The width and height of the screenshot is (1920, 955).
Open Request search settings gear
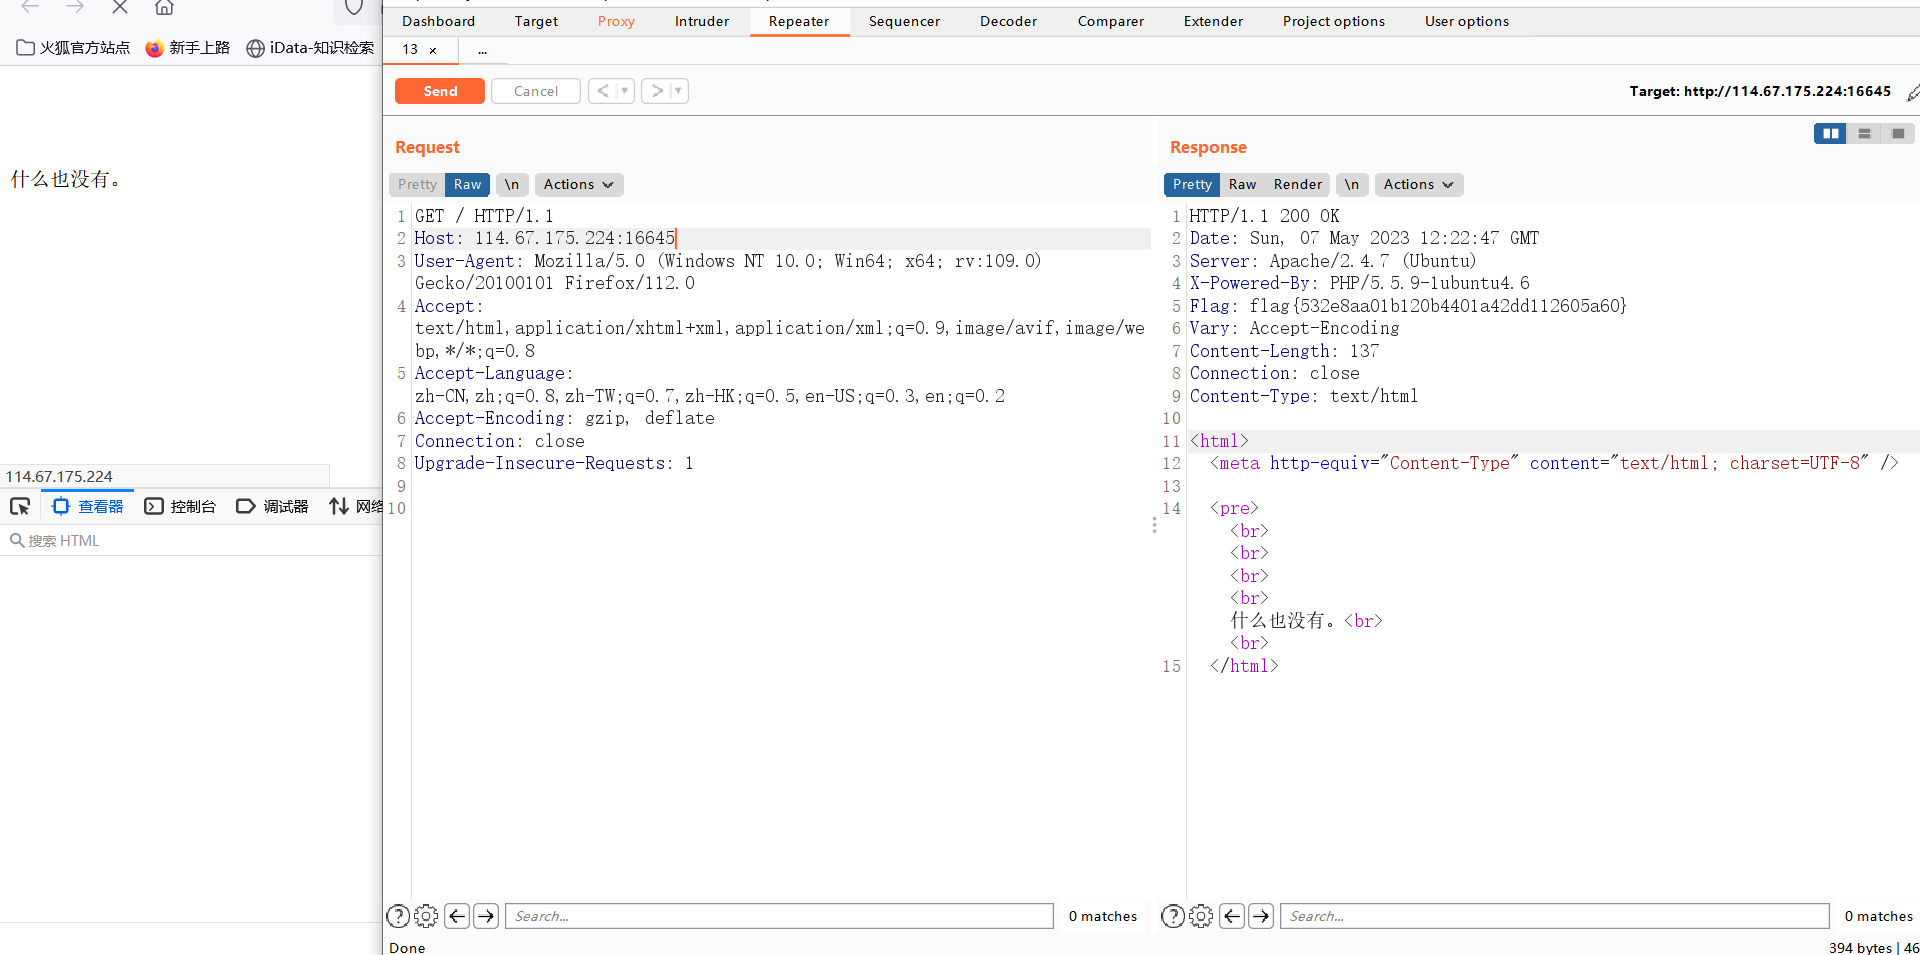tap(426, 916)
